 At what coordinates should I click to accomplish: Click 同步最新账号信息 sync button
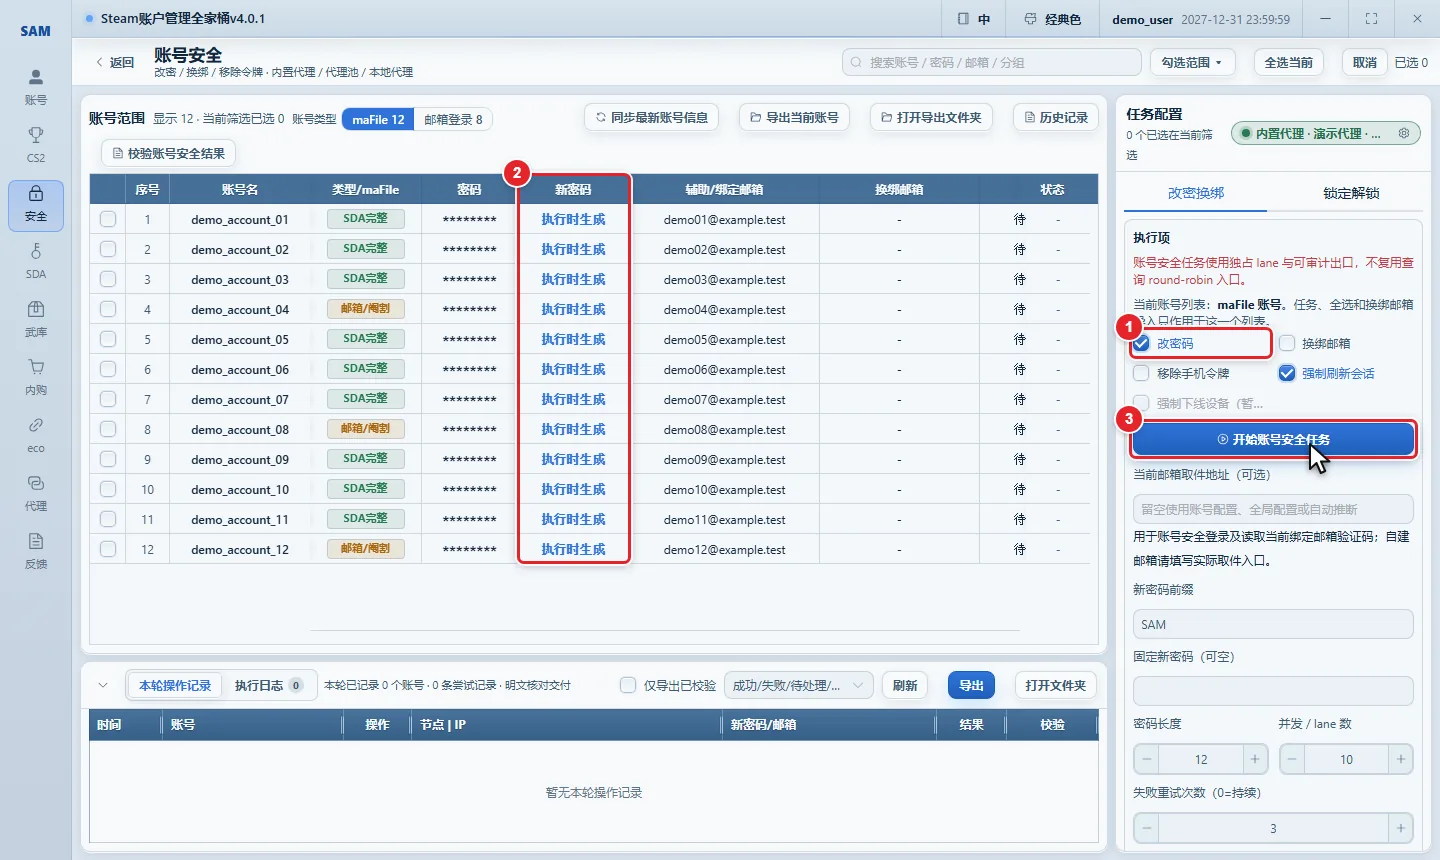click(x=652, y=117)
